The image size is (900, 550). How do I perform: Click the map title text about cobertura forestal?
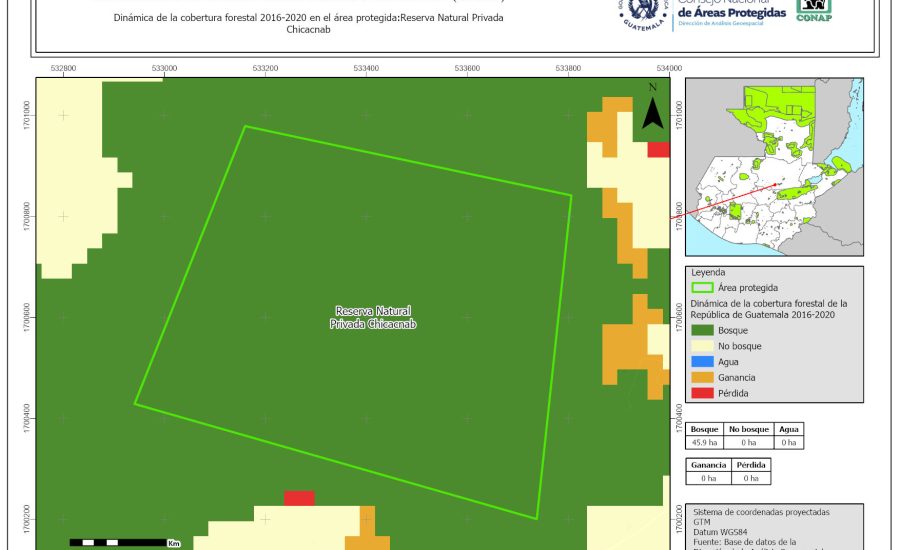pyautogui.click(x=308, y=24)
